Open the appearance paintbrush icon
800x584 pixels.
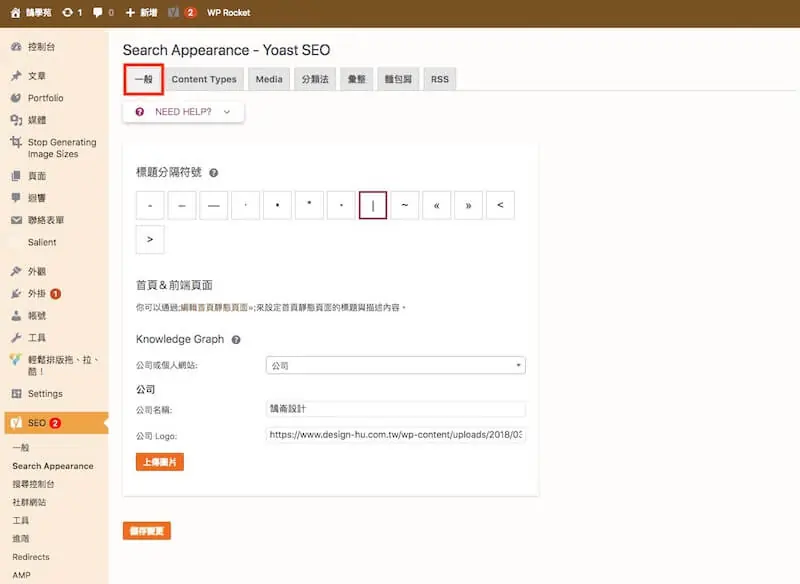click(16, 271)
